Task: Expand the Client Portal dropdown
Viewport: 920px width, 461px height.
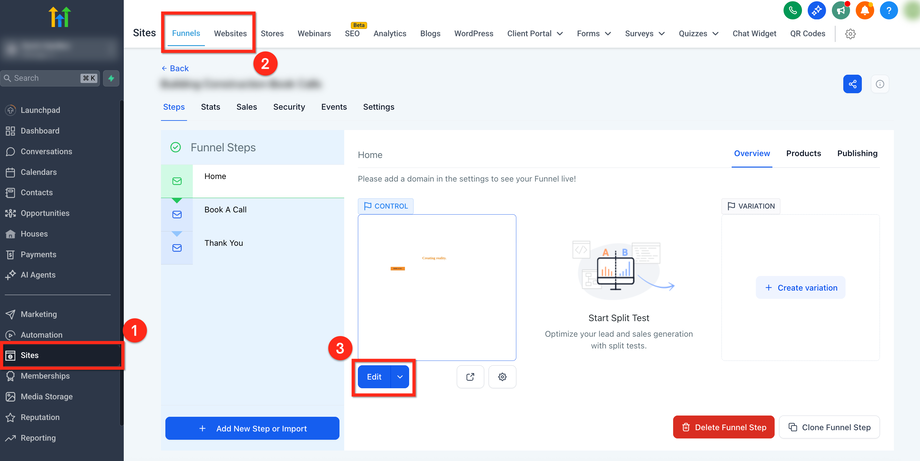Action: 535,33
